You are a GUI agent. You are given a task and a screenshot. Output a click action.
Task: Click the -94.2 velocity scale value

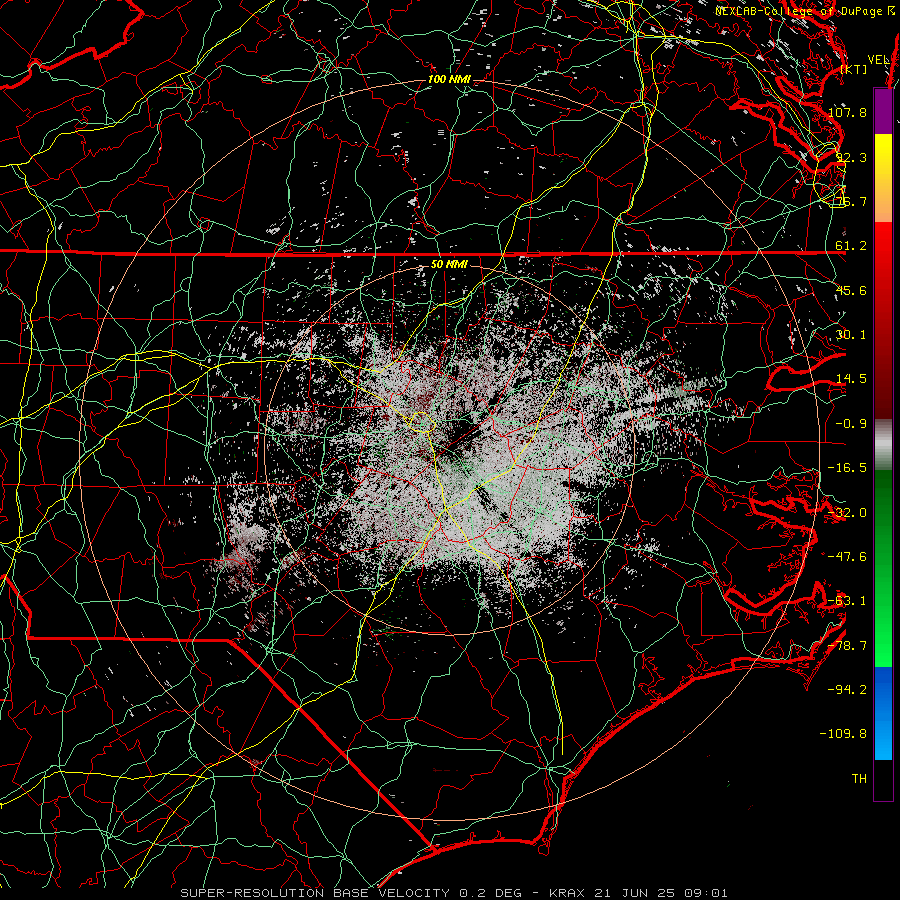tap(847, 690)
